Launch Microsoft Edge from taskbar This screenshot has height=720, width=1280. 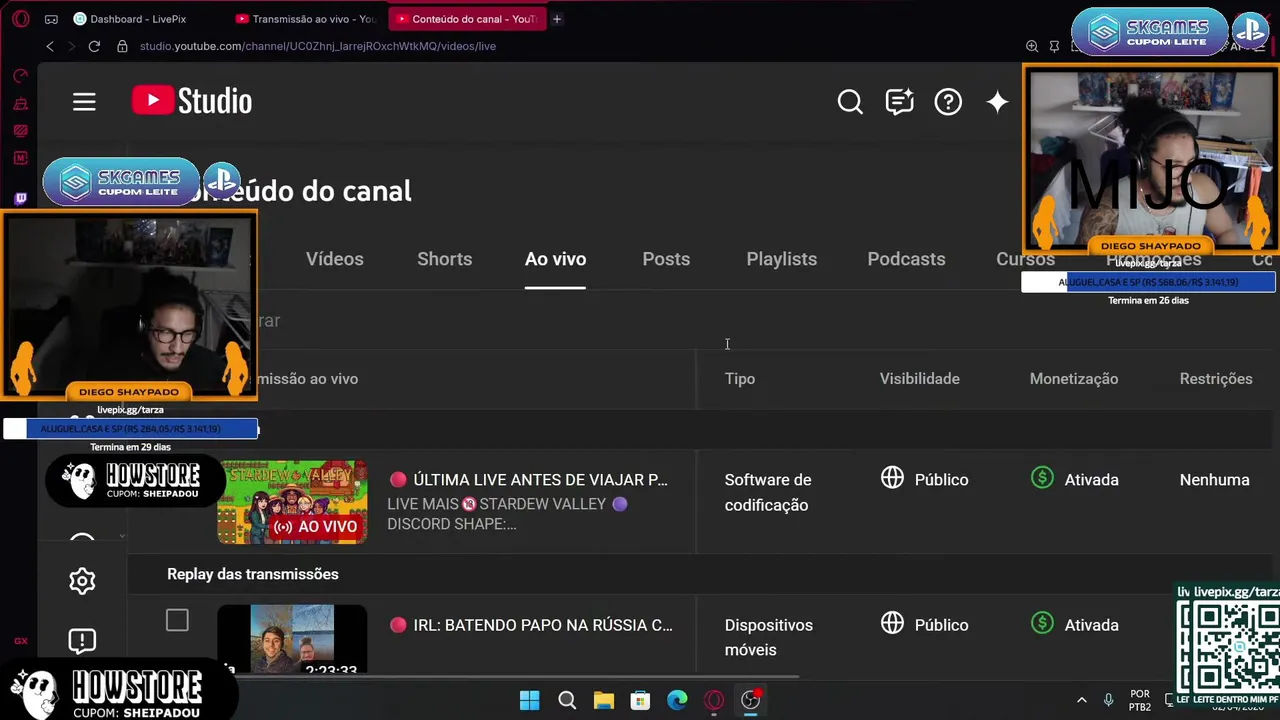tap(677, 700)
